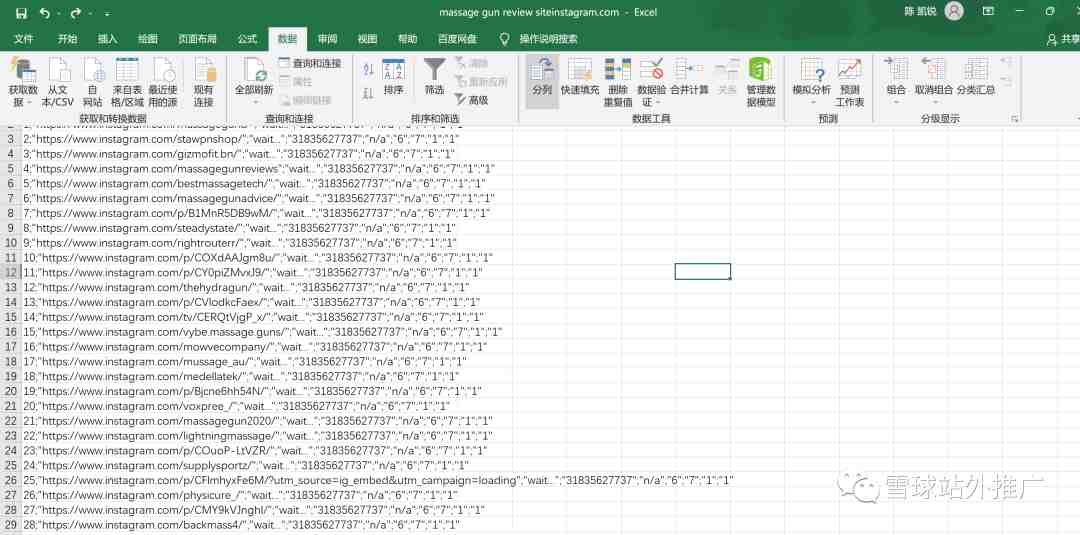This screenshot has height=535, width=1080.
Task: Select the cell containing instagram.com/thehydragun/
Action: [x=247, y=286]
